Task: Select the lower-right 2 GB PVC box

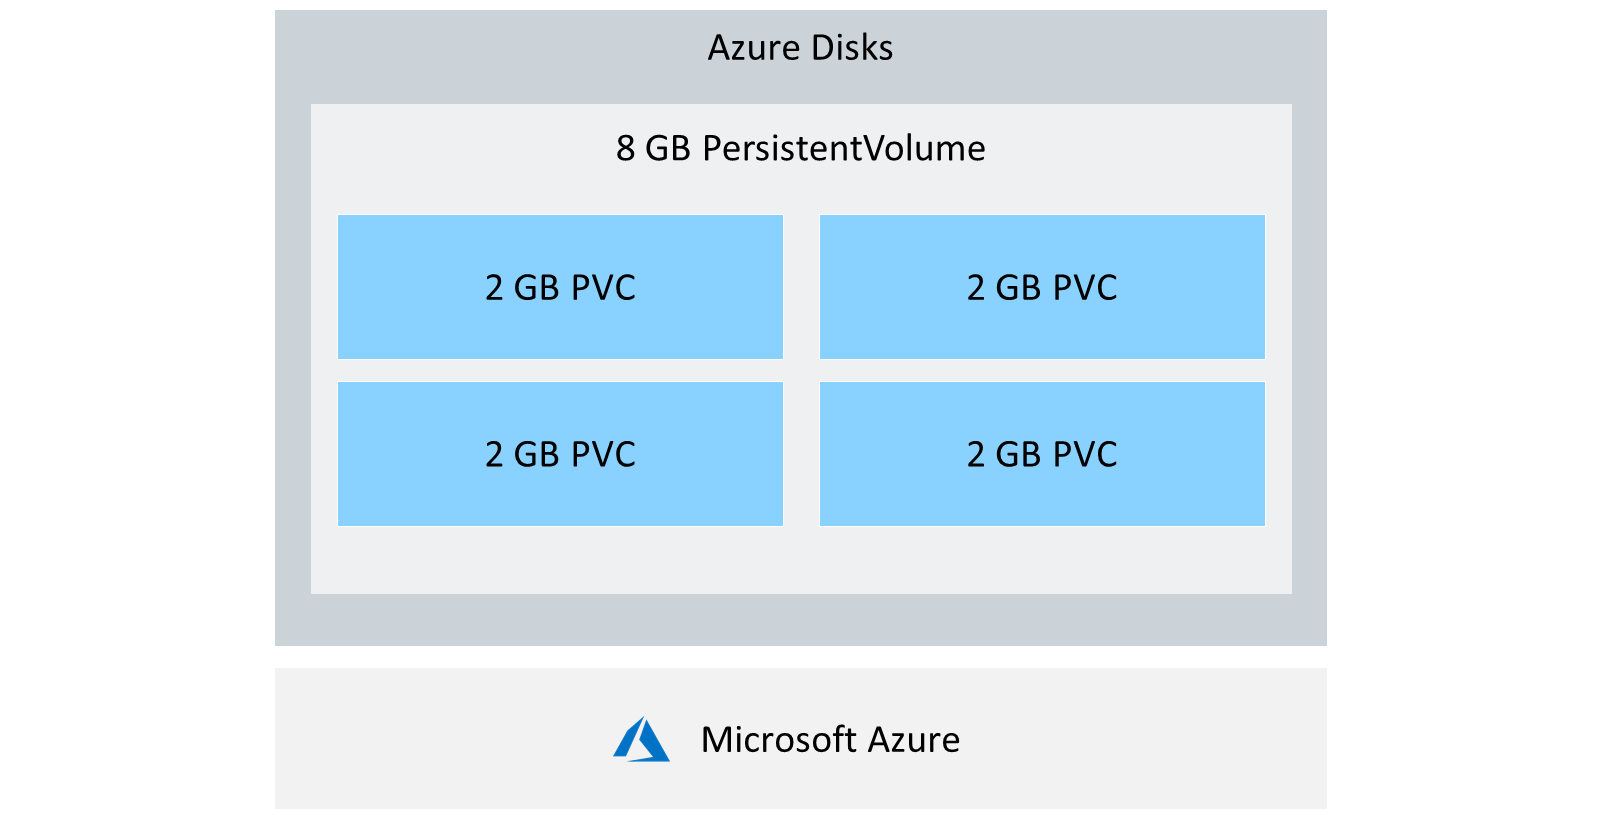Action: click(1042, 454)
